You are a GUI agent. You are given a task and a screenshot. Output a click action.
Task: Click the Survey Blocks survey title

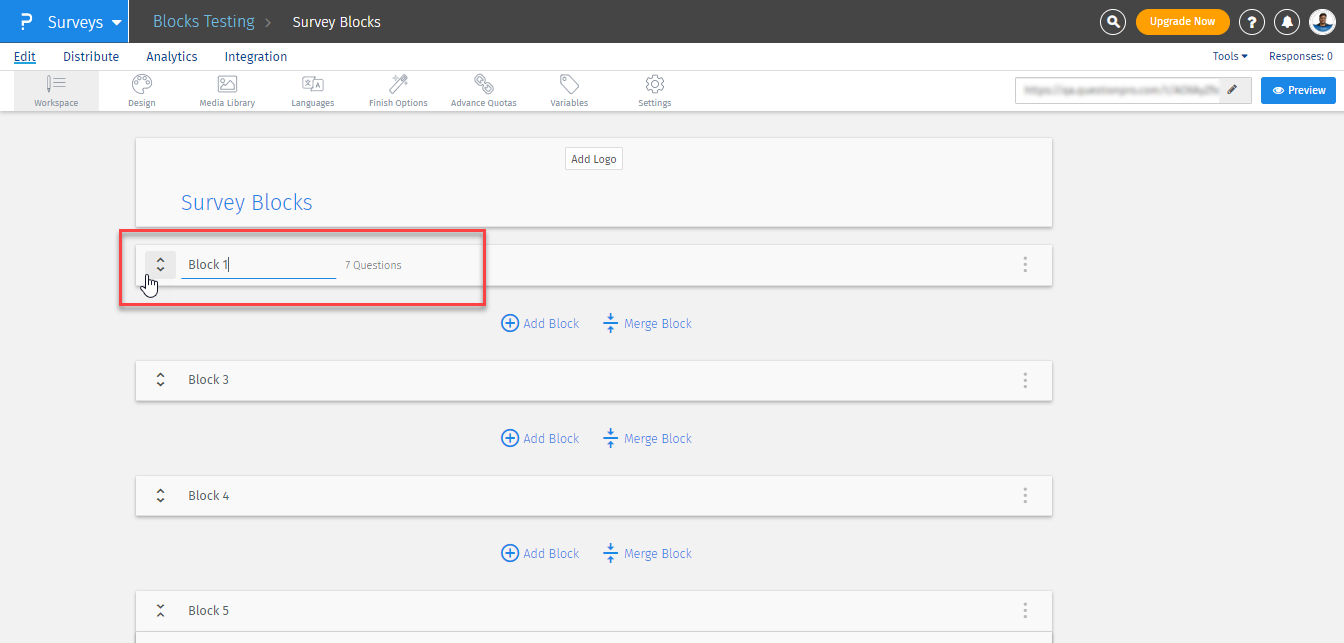[x=247, y=203]
